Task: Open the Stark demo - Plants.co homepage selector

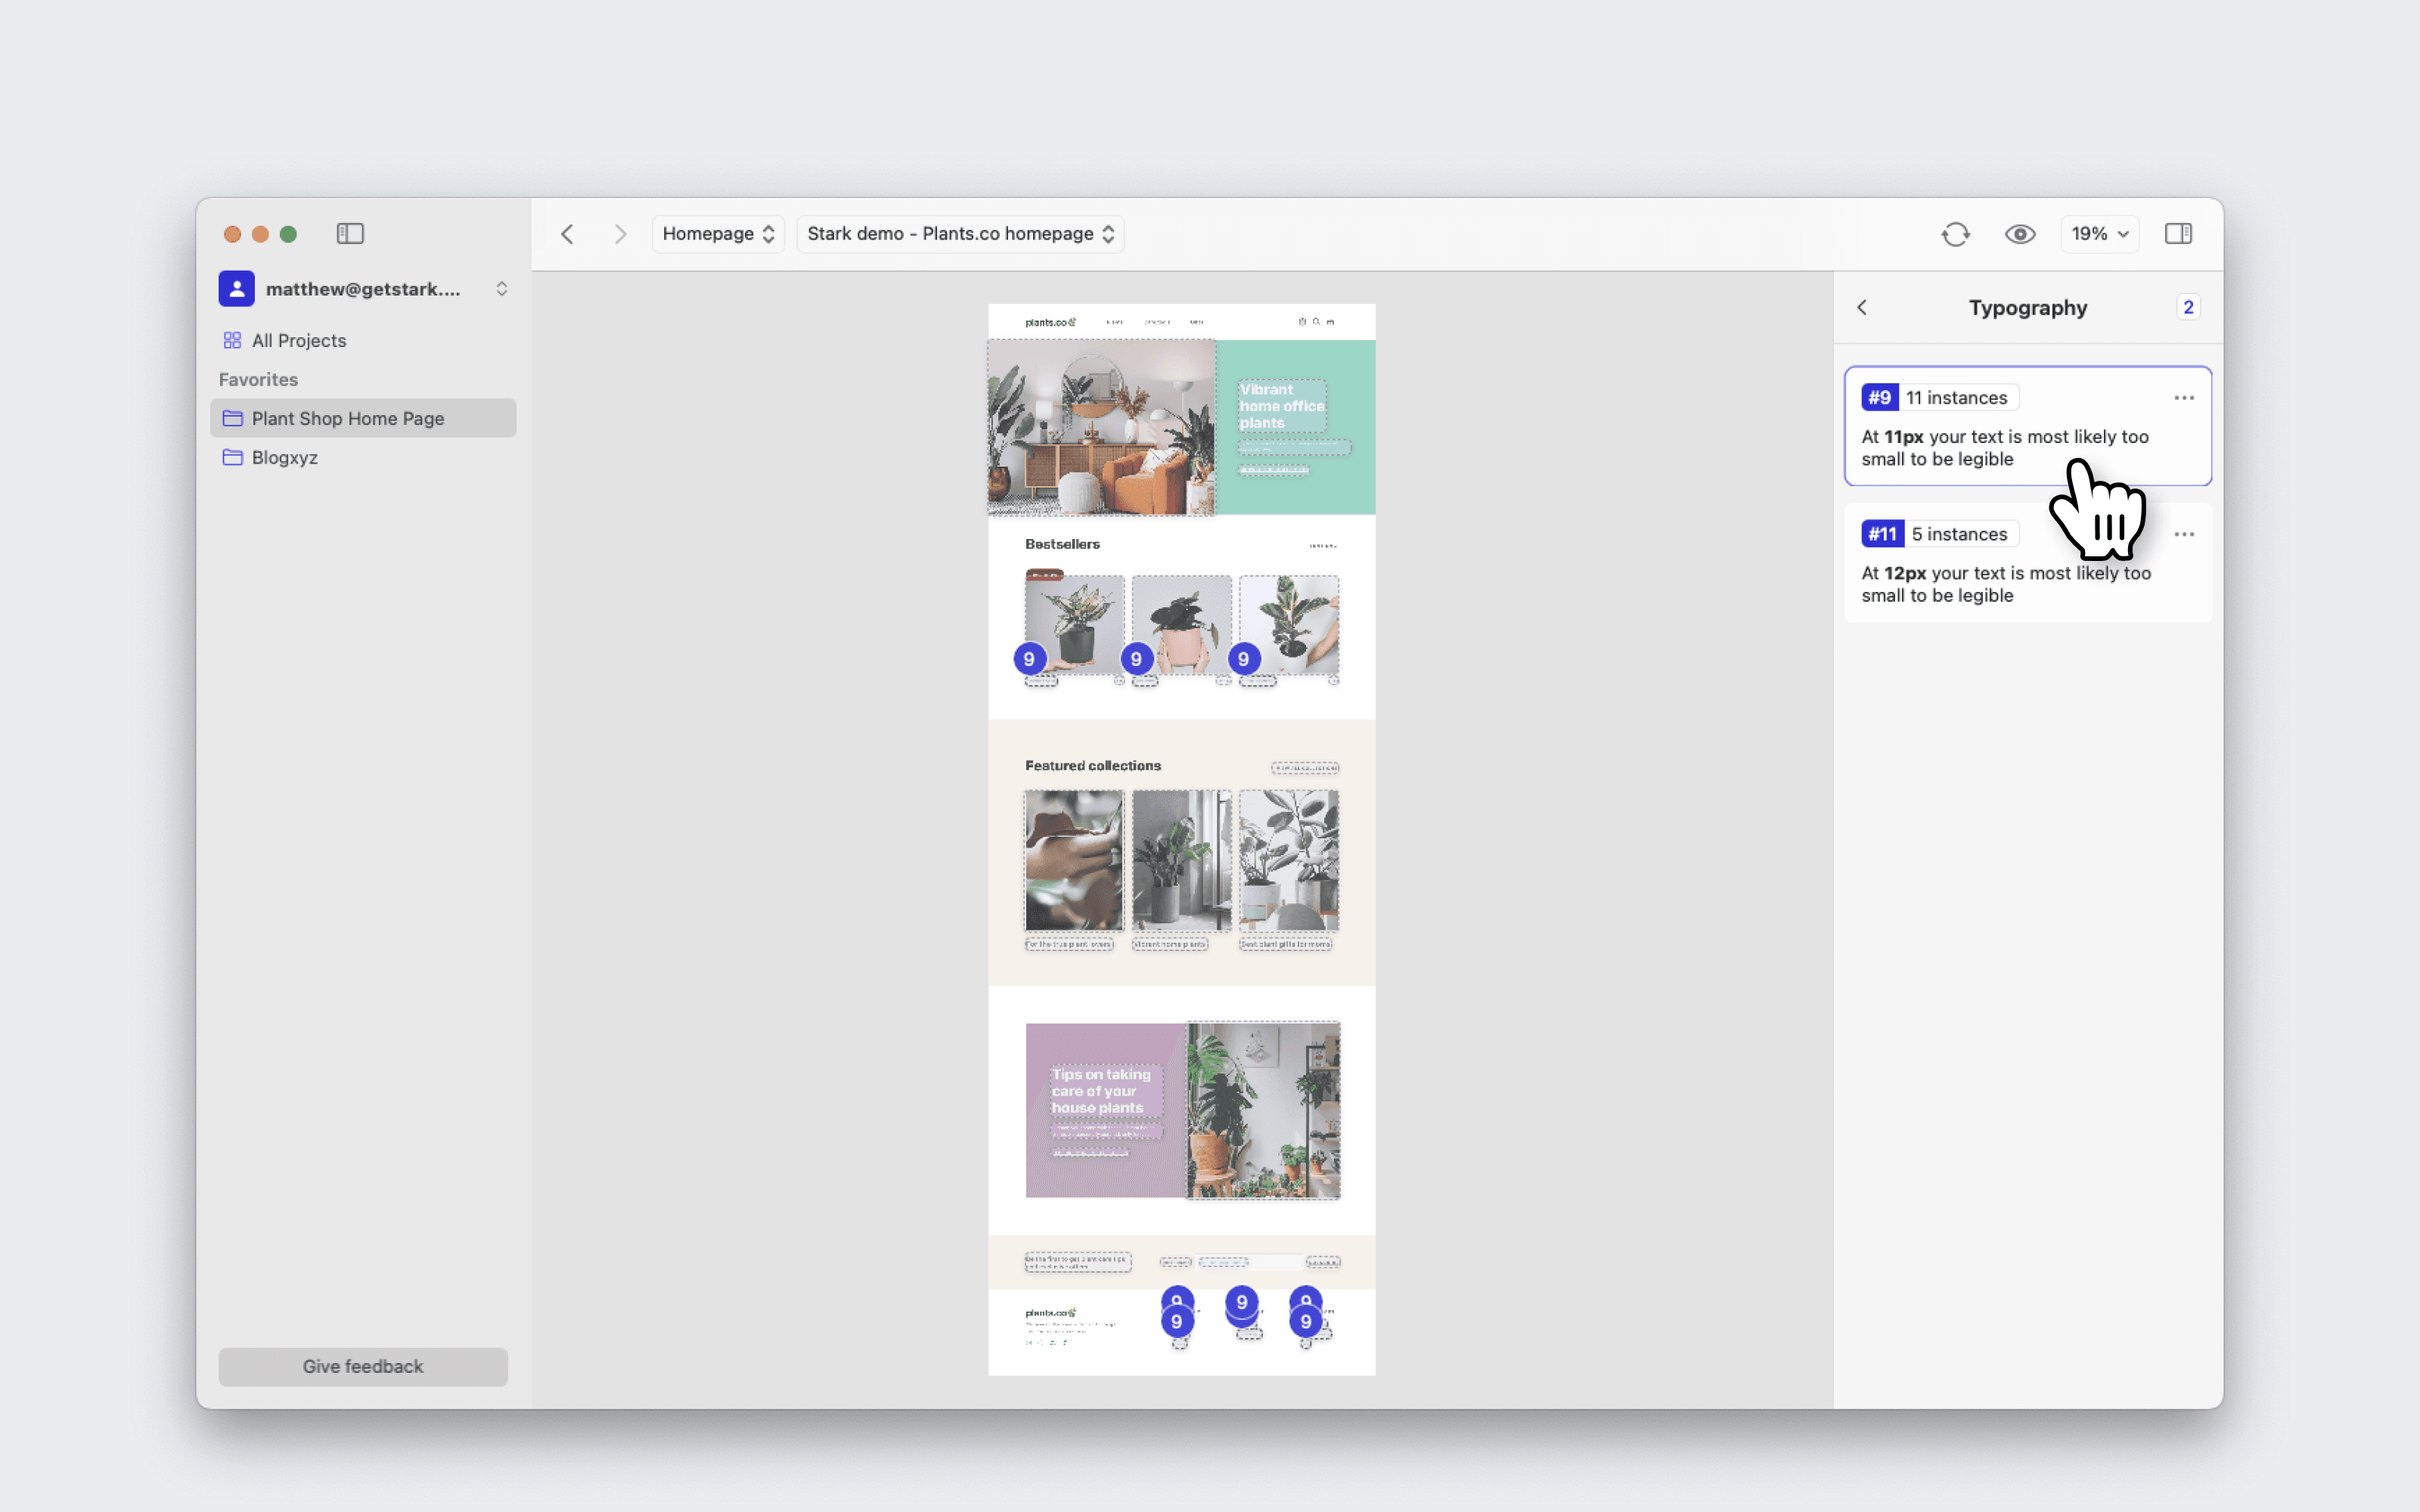Action: [x=960, y=233]
